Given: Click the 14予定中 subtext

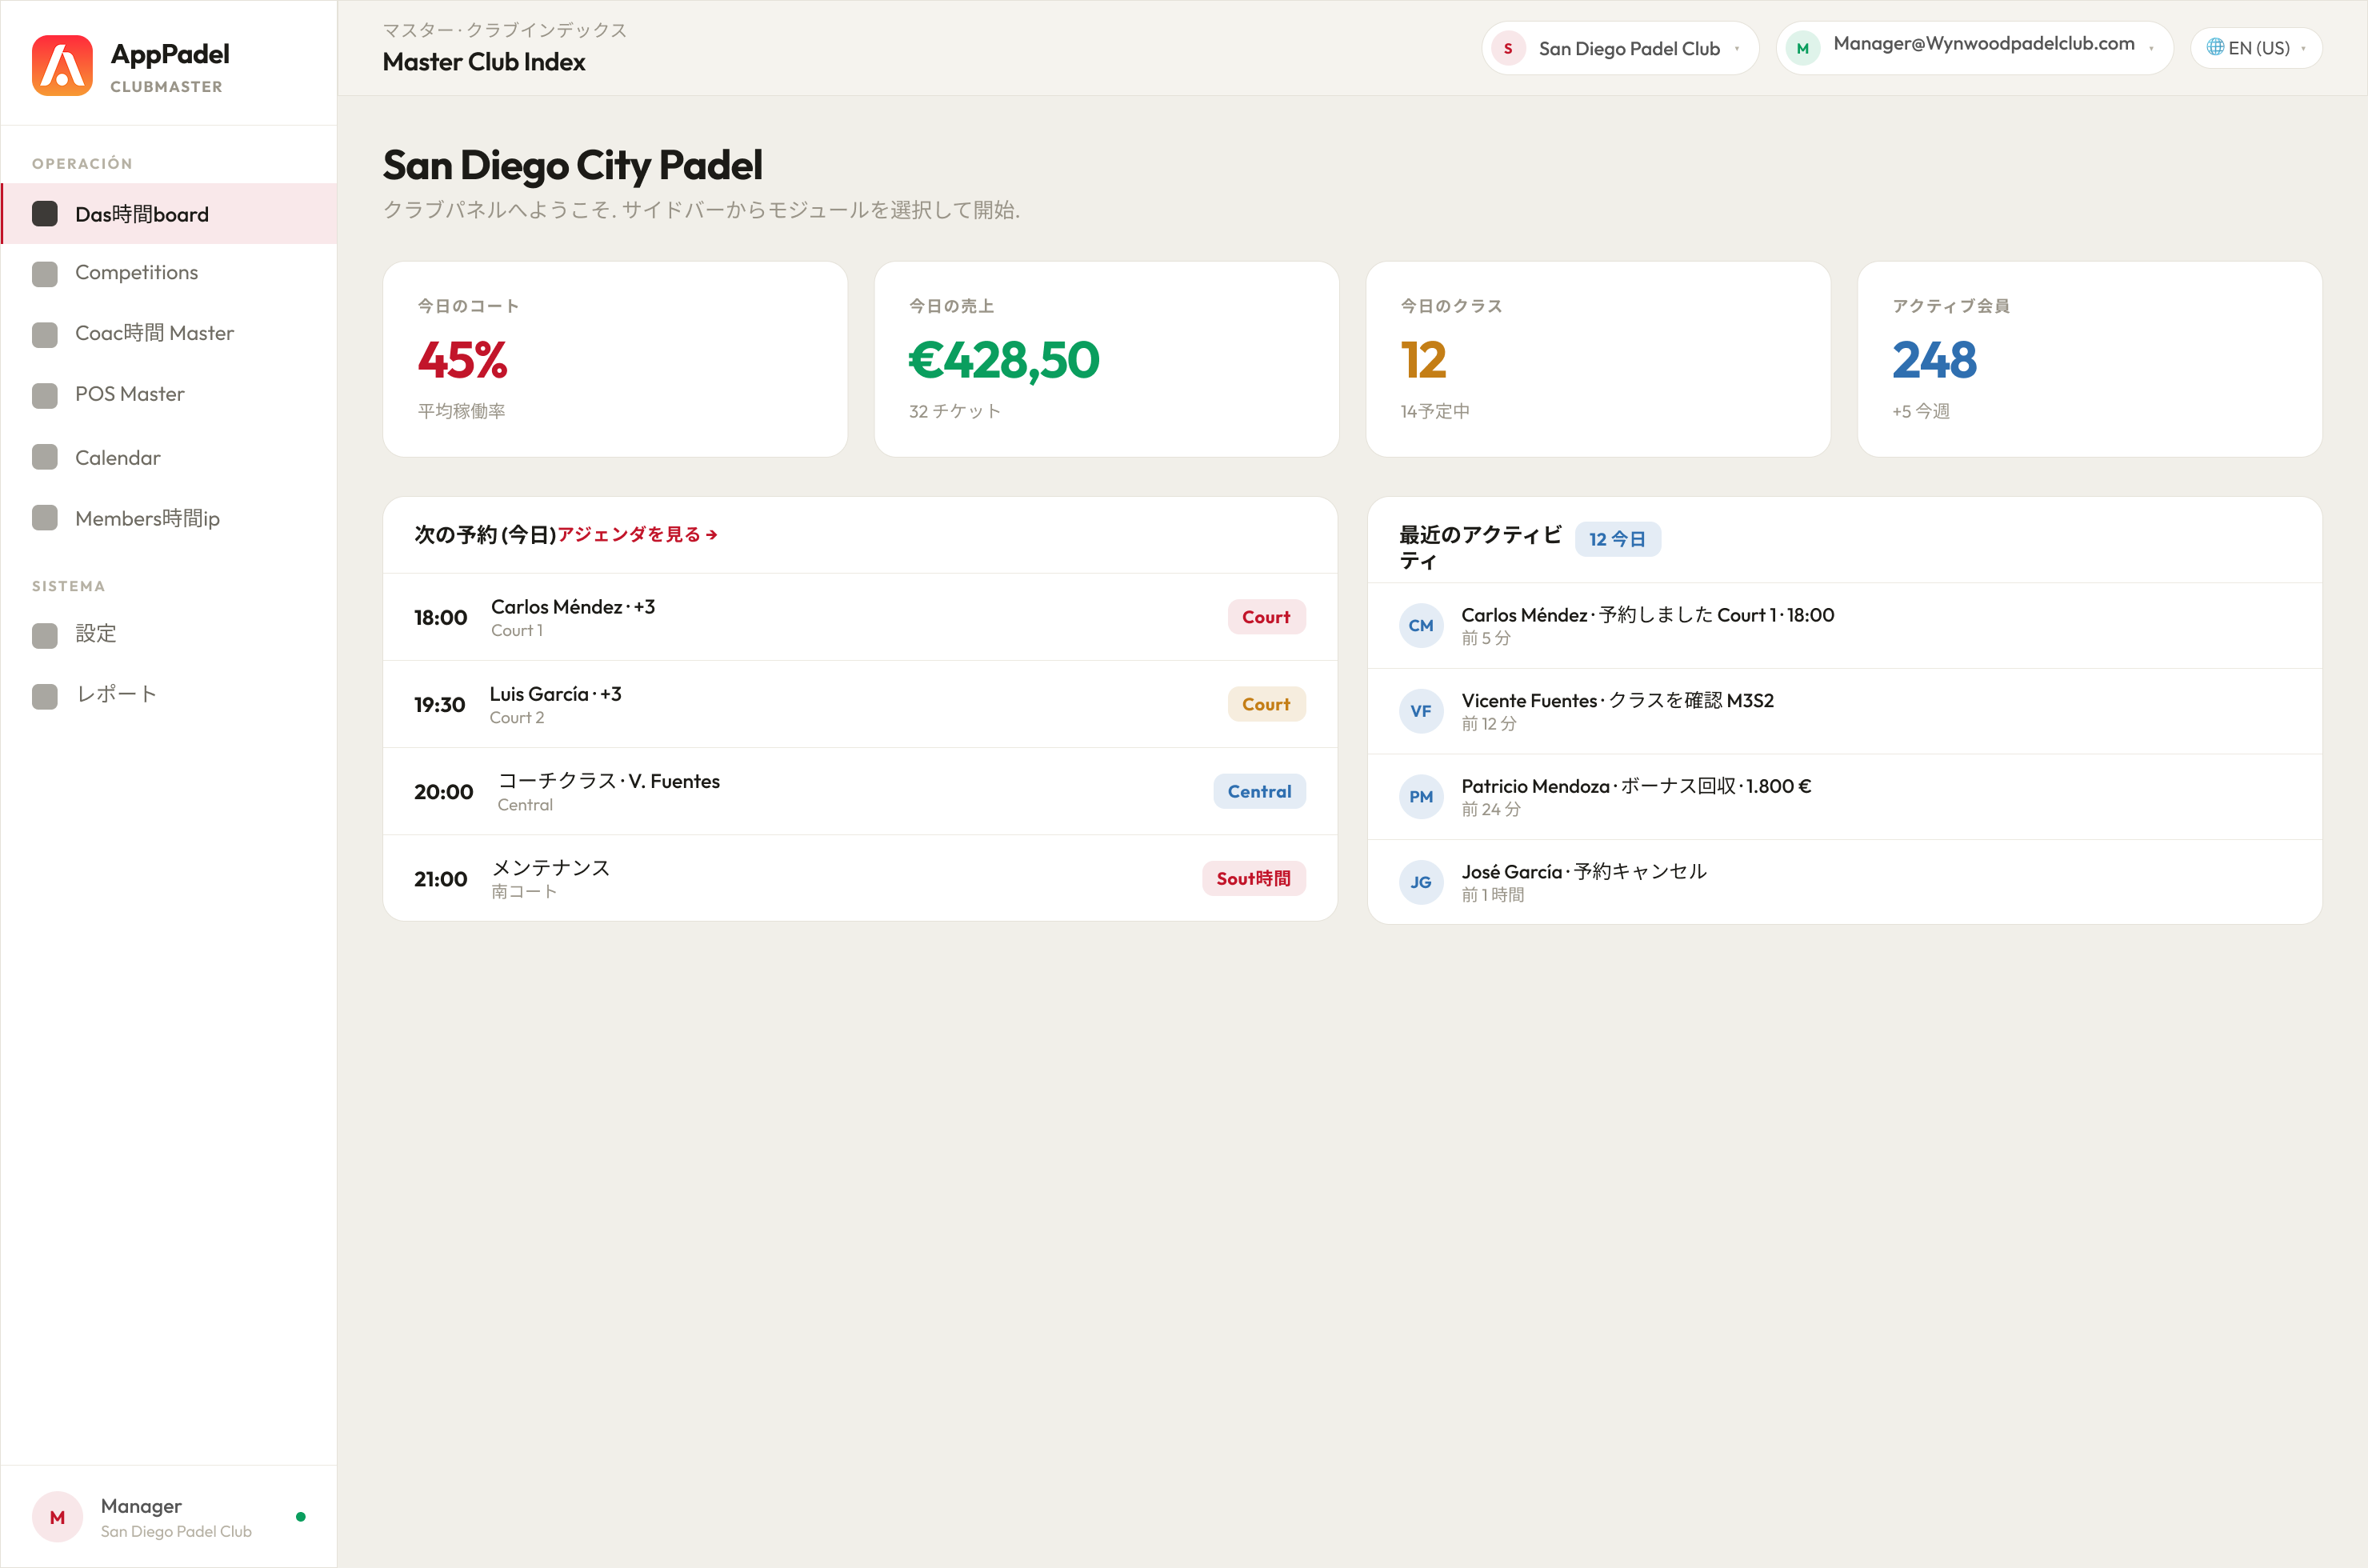Looking at the screenshot, I should tap(1435, 411).
